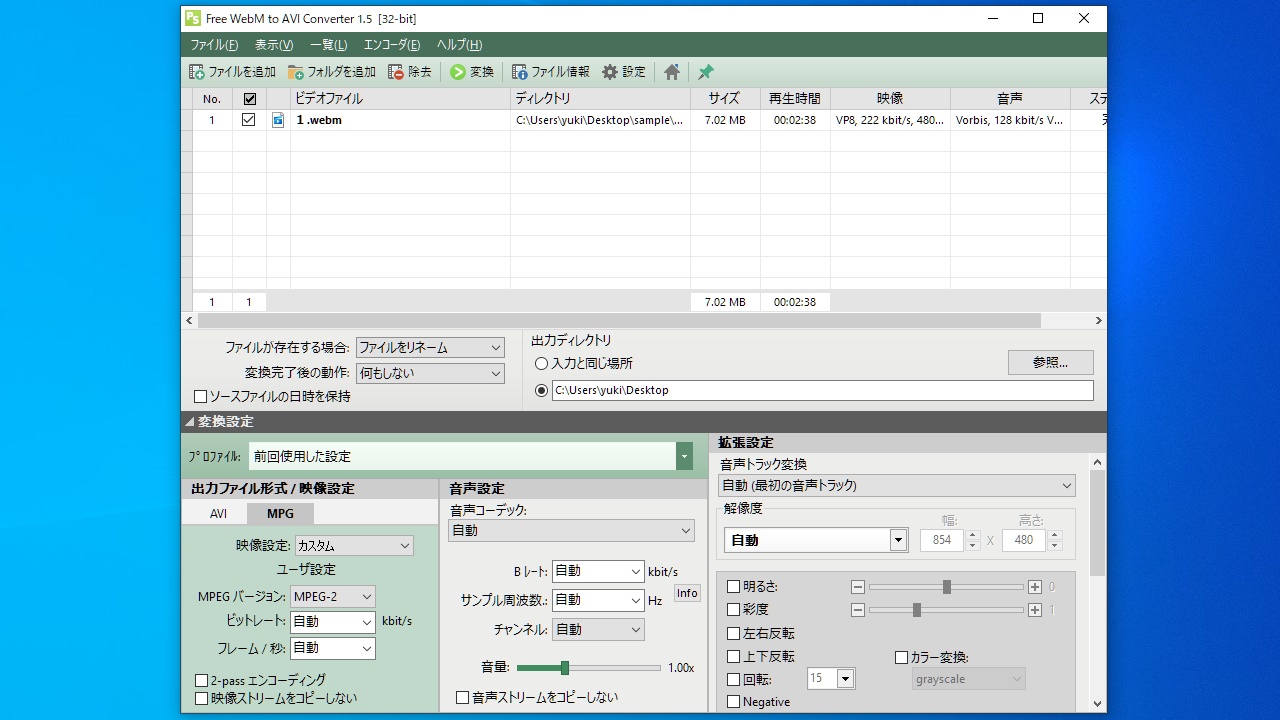Click the 1.webm file type icon

278,120
